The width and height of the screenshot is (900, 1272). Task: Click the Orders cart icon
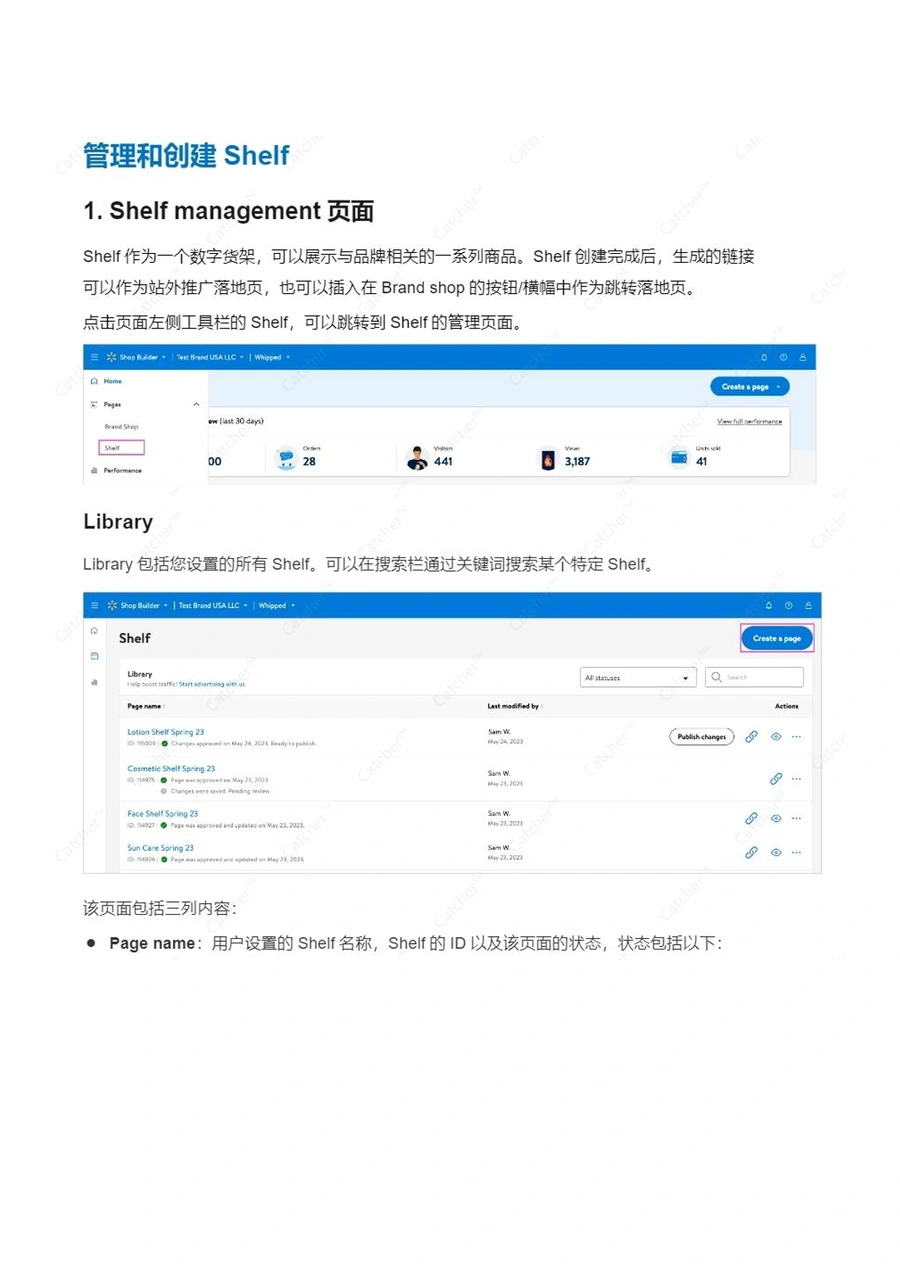(286, 459)
